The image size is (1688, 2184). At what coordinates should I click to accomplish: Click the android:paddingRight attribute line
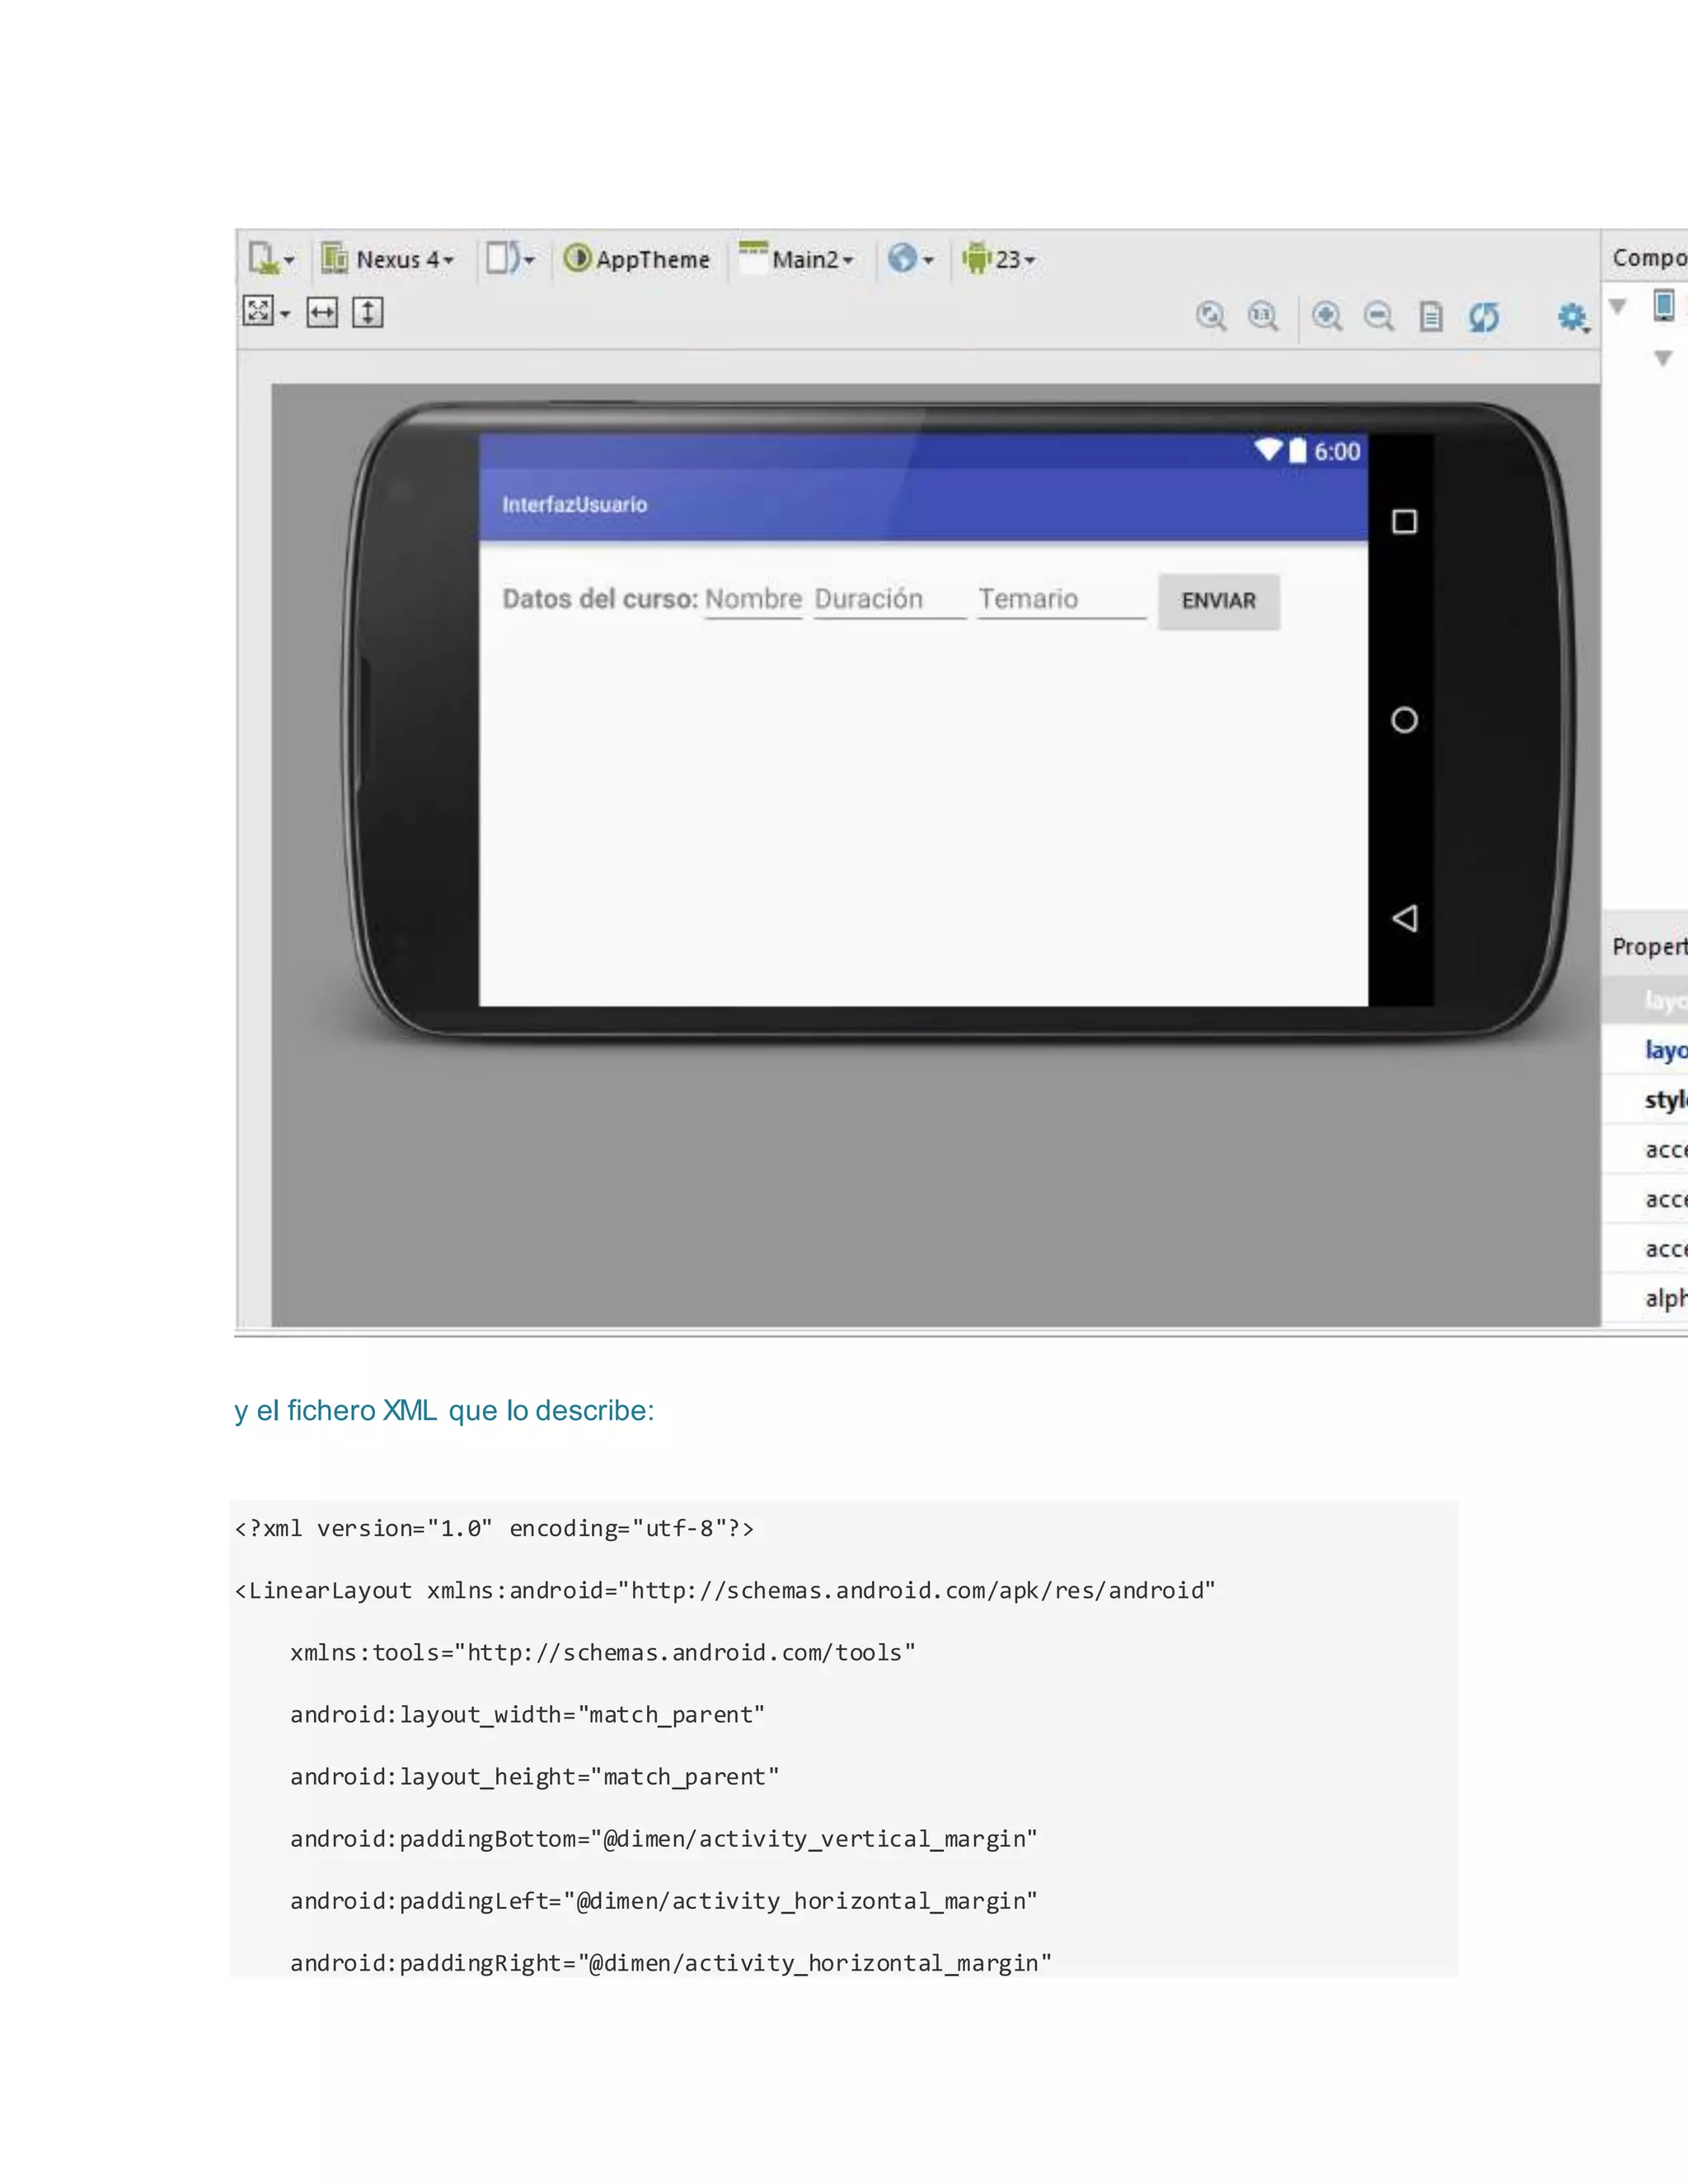click(671, 1963)
